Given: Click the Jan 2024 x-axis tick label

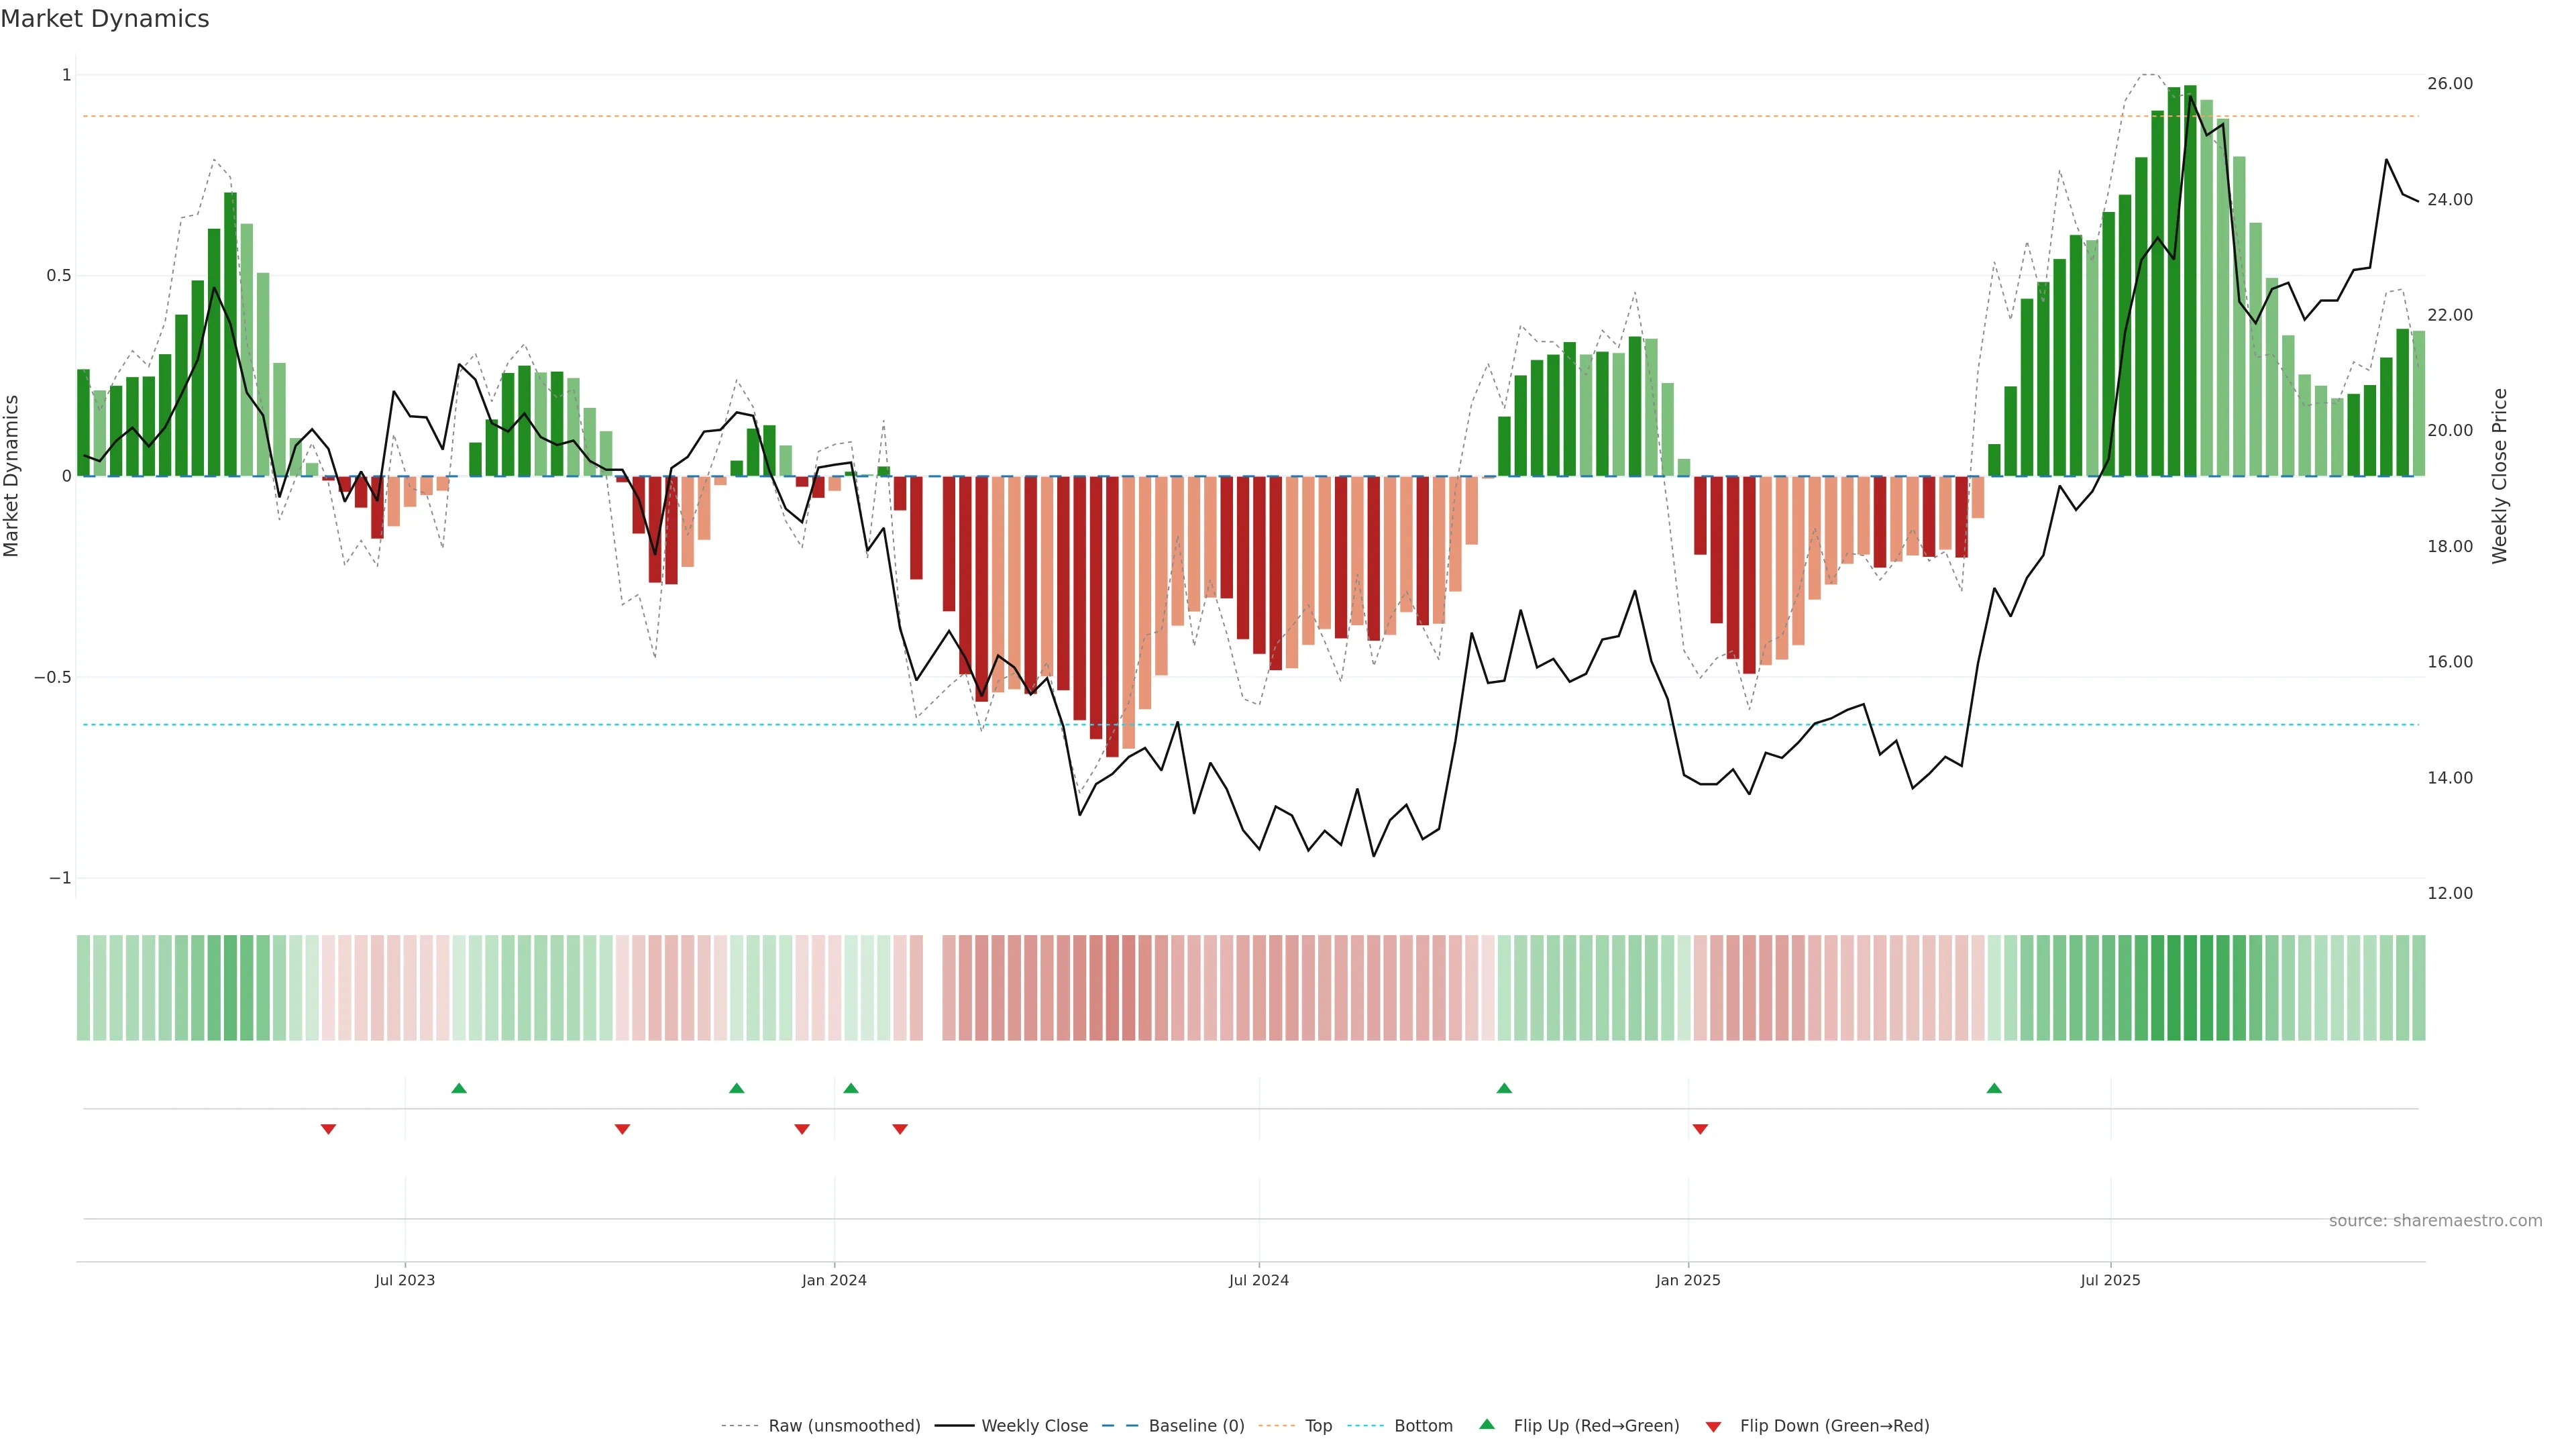Looking at the screenshot, I should [x=834, y=1280].
